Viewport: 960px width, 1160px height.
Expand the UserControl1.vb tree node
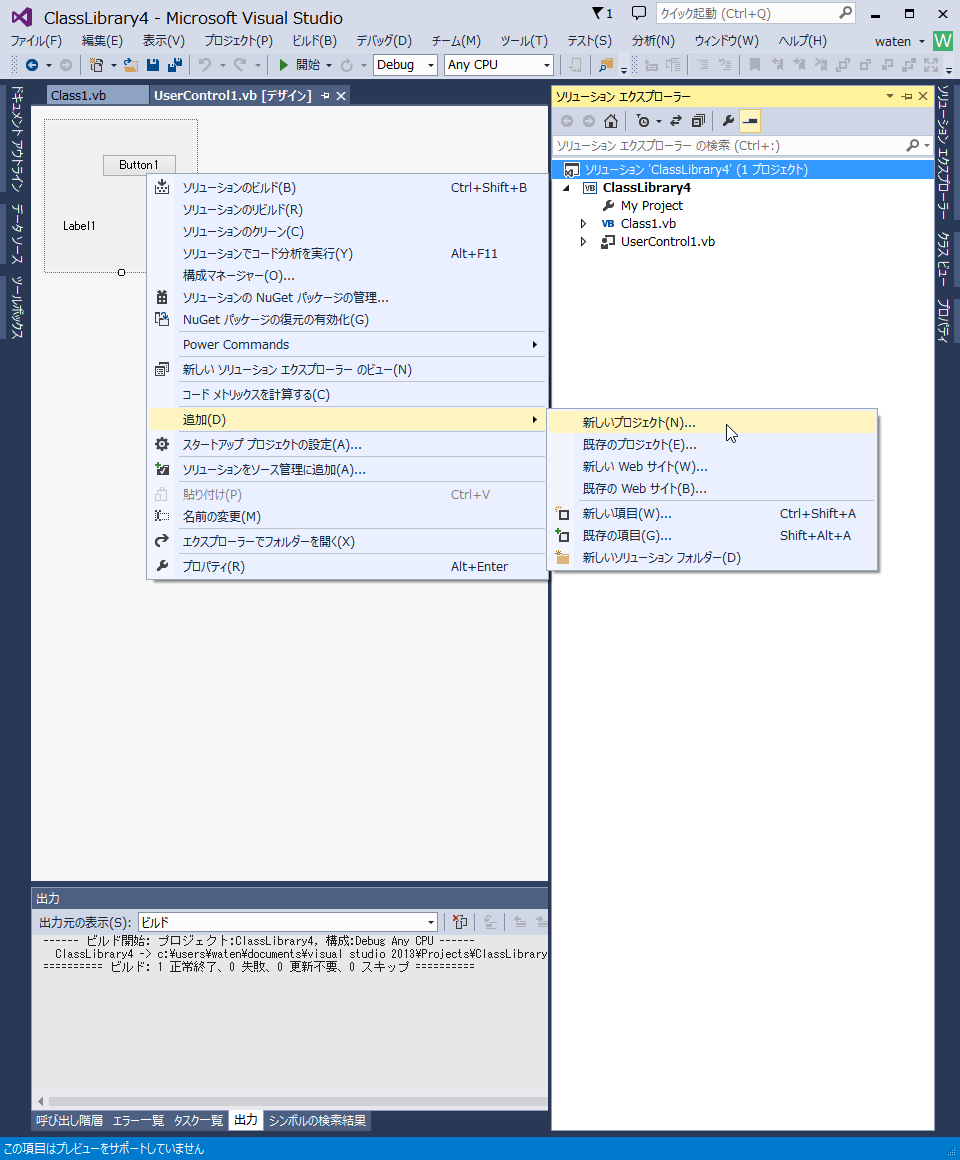click(x=583, y=241)
